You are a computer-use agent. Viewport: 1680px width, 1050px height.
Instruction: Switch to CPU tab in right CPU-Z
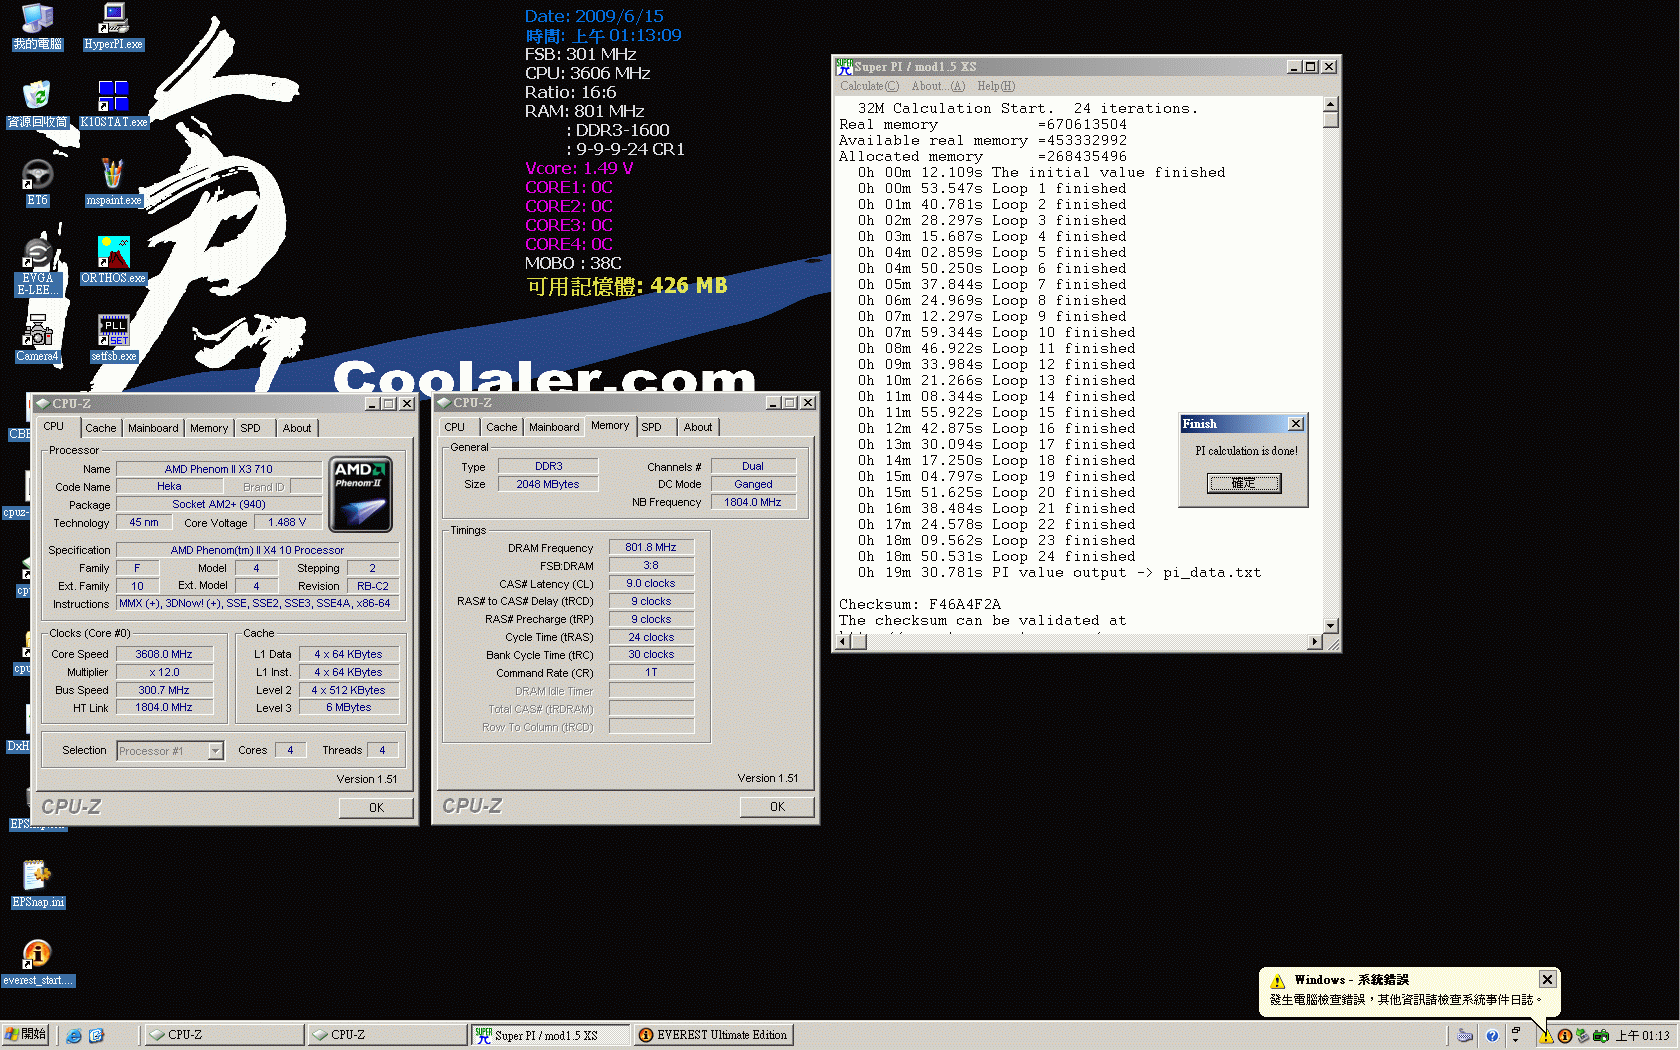pyautogui.click(x=455, y=427)
